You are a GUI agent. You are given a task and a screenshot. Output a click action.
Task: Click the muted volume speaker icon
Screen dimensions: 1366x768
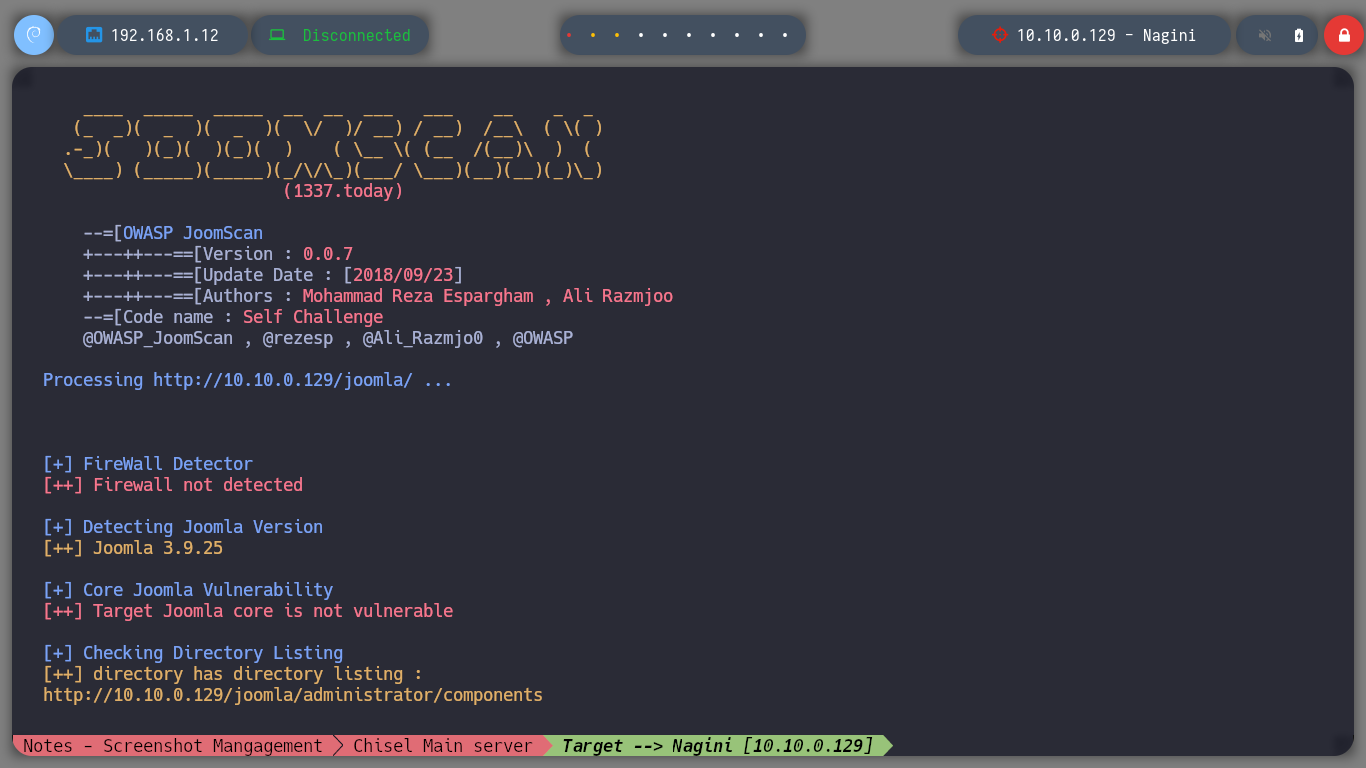tap(1265, 35)
